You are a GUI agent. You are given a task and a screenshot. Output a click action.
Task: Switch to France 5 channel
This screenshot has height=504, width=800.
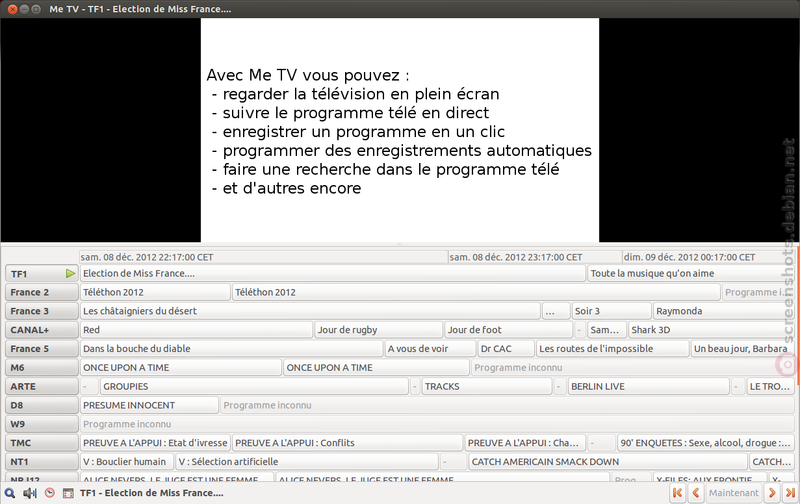tap(41, 349)
